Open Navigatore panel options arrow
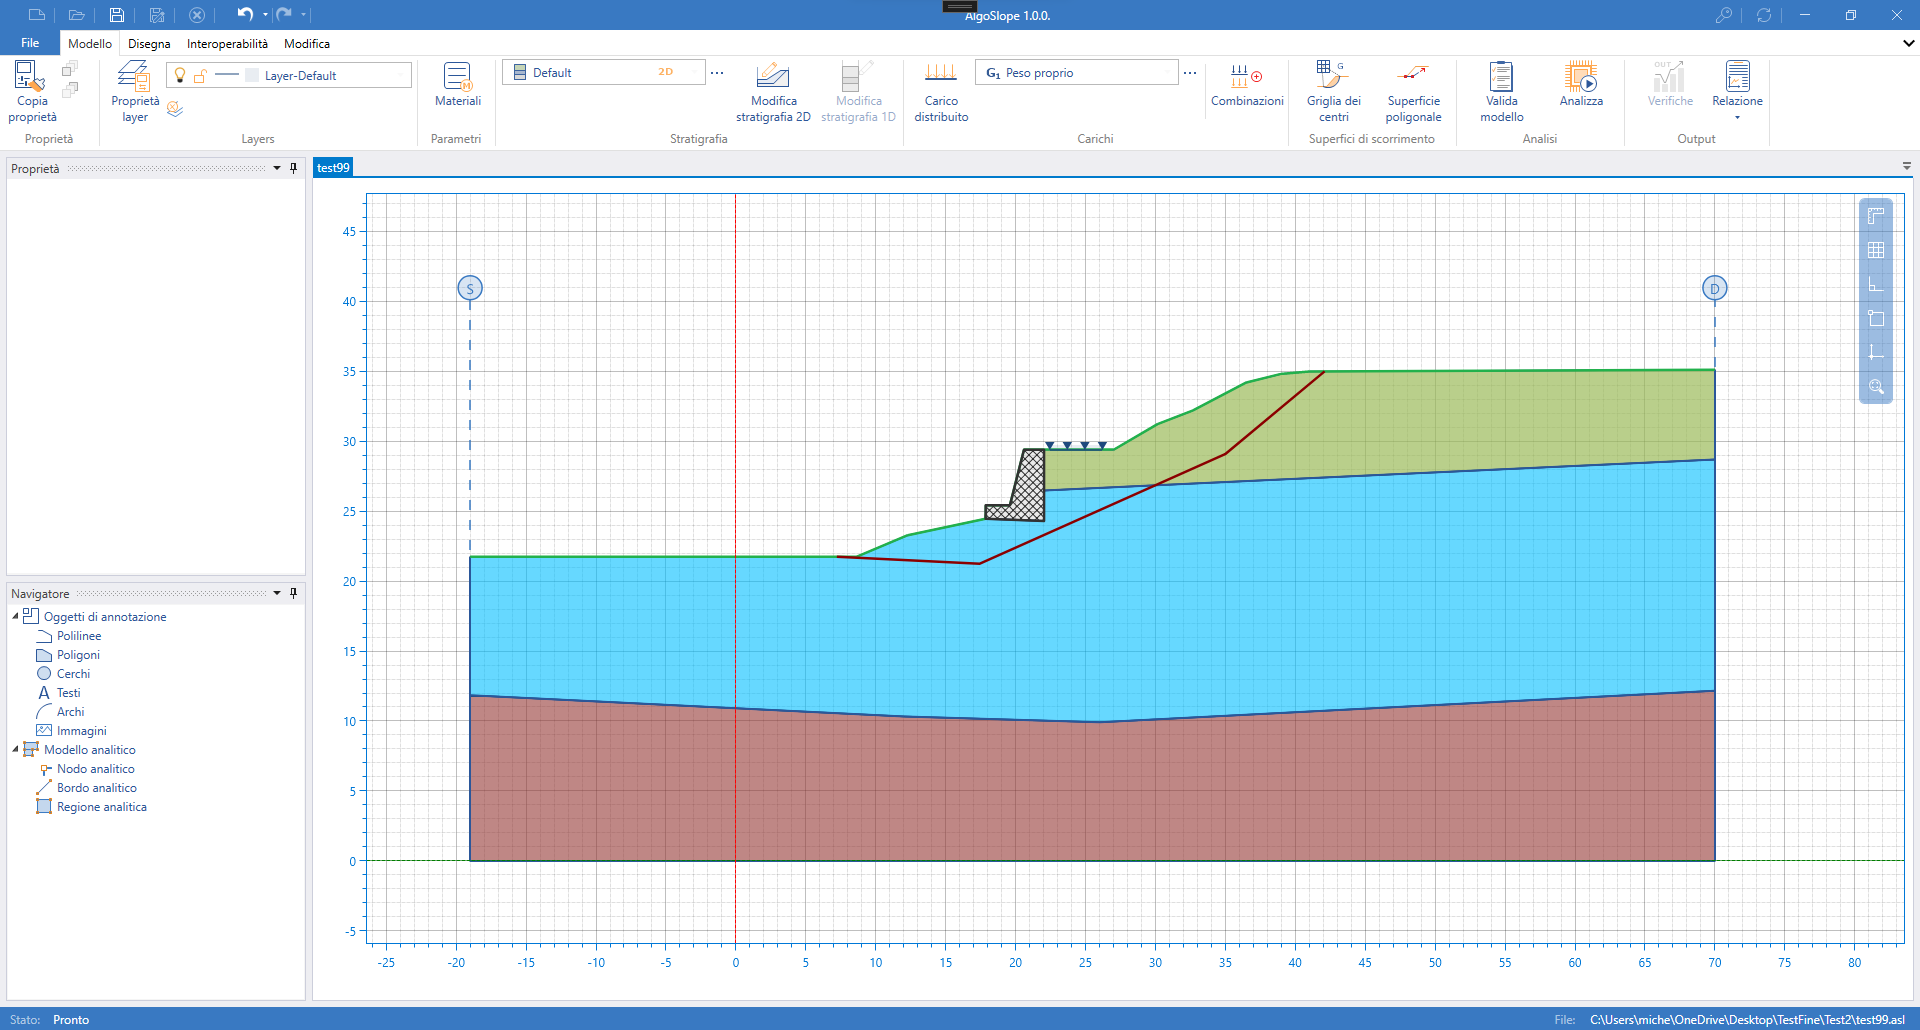The width and height of the screenshot is (1920, 1030). point(277,593)
